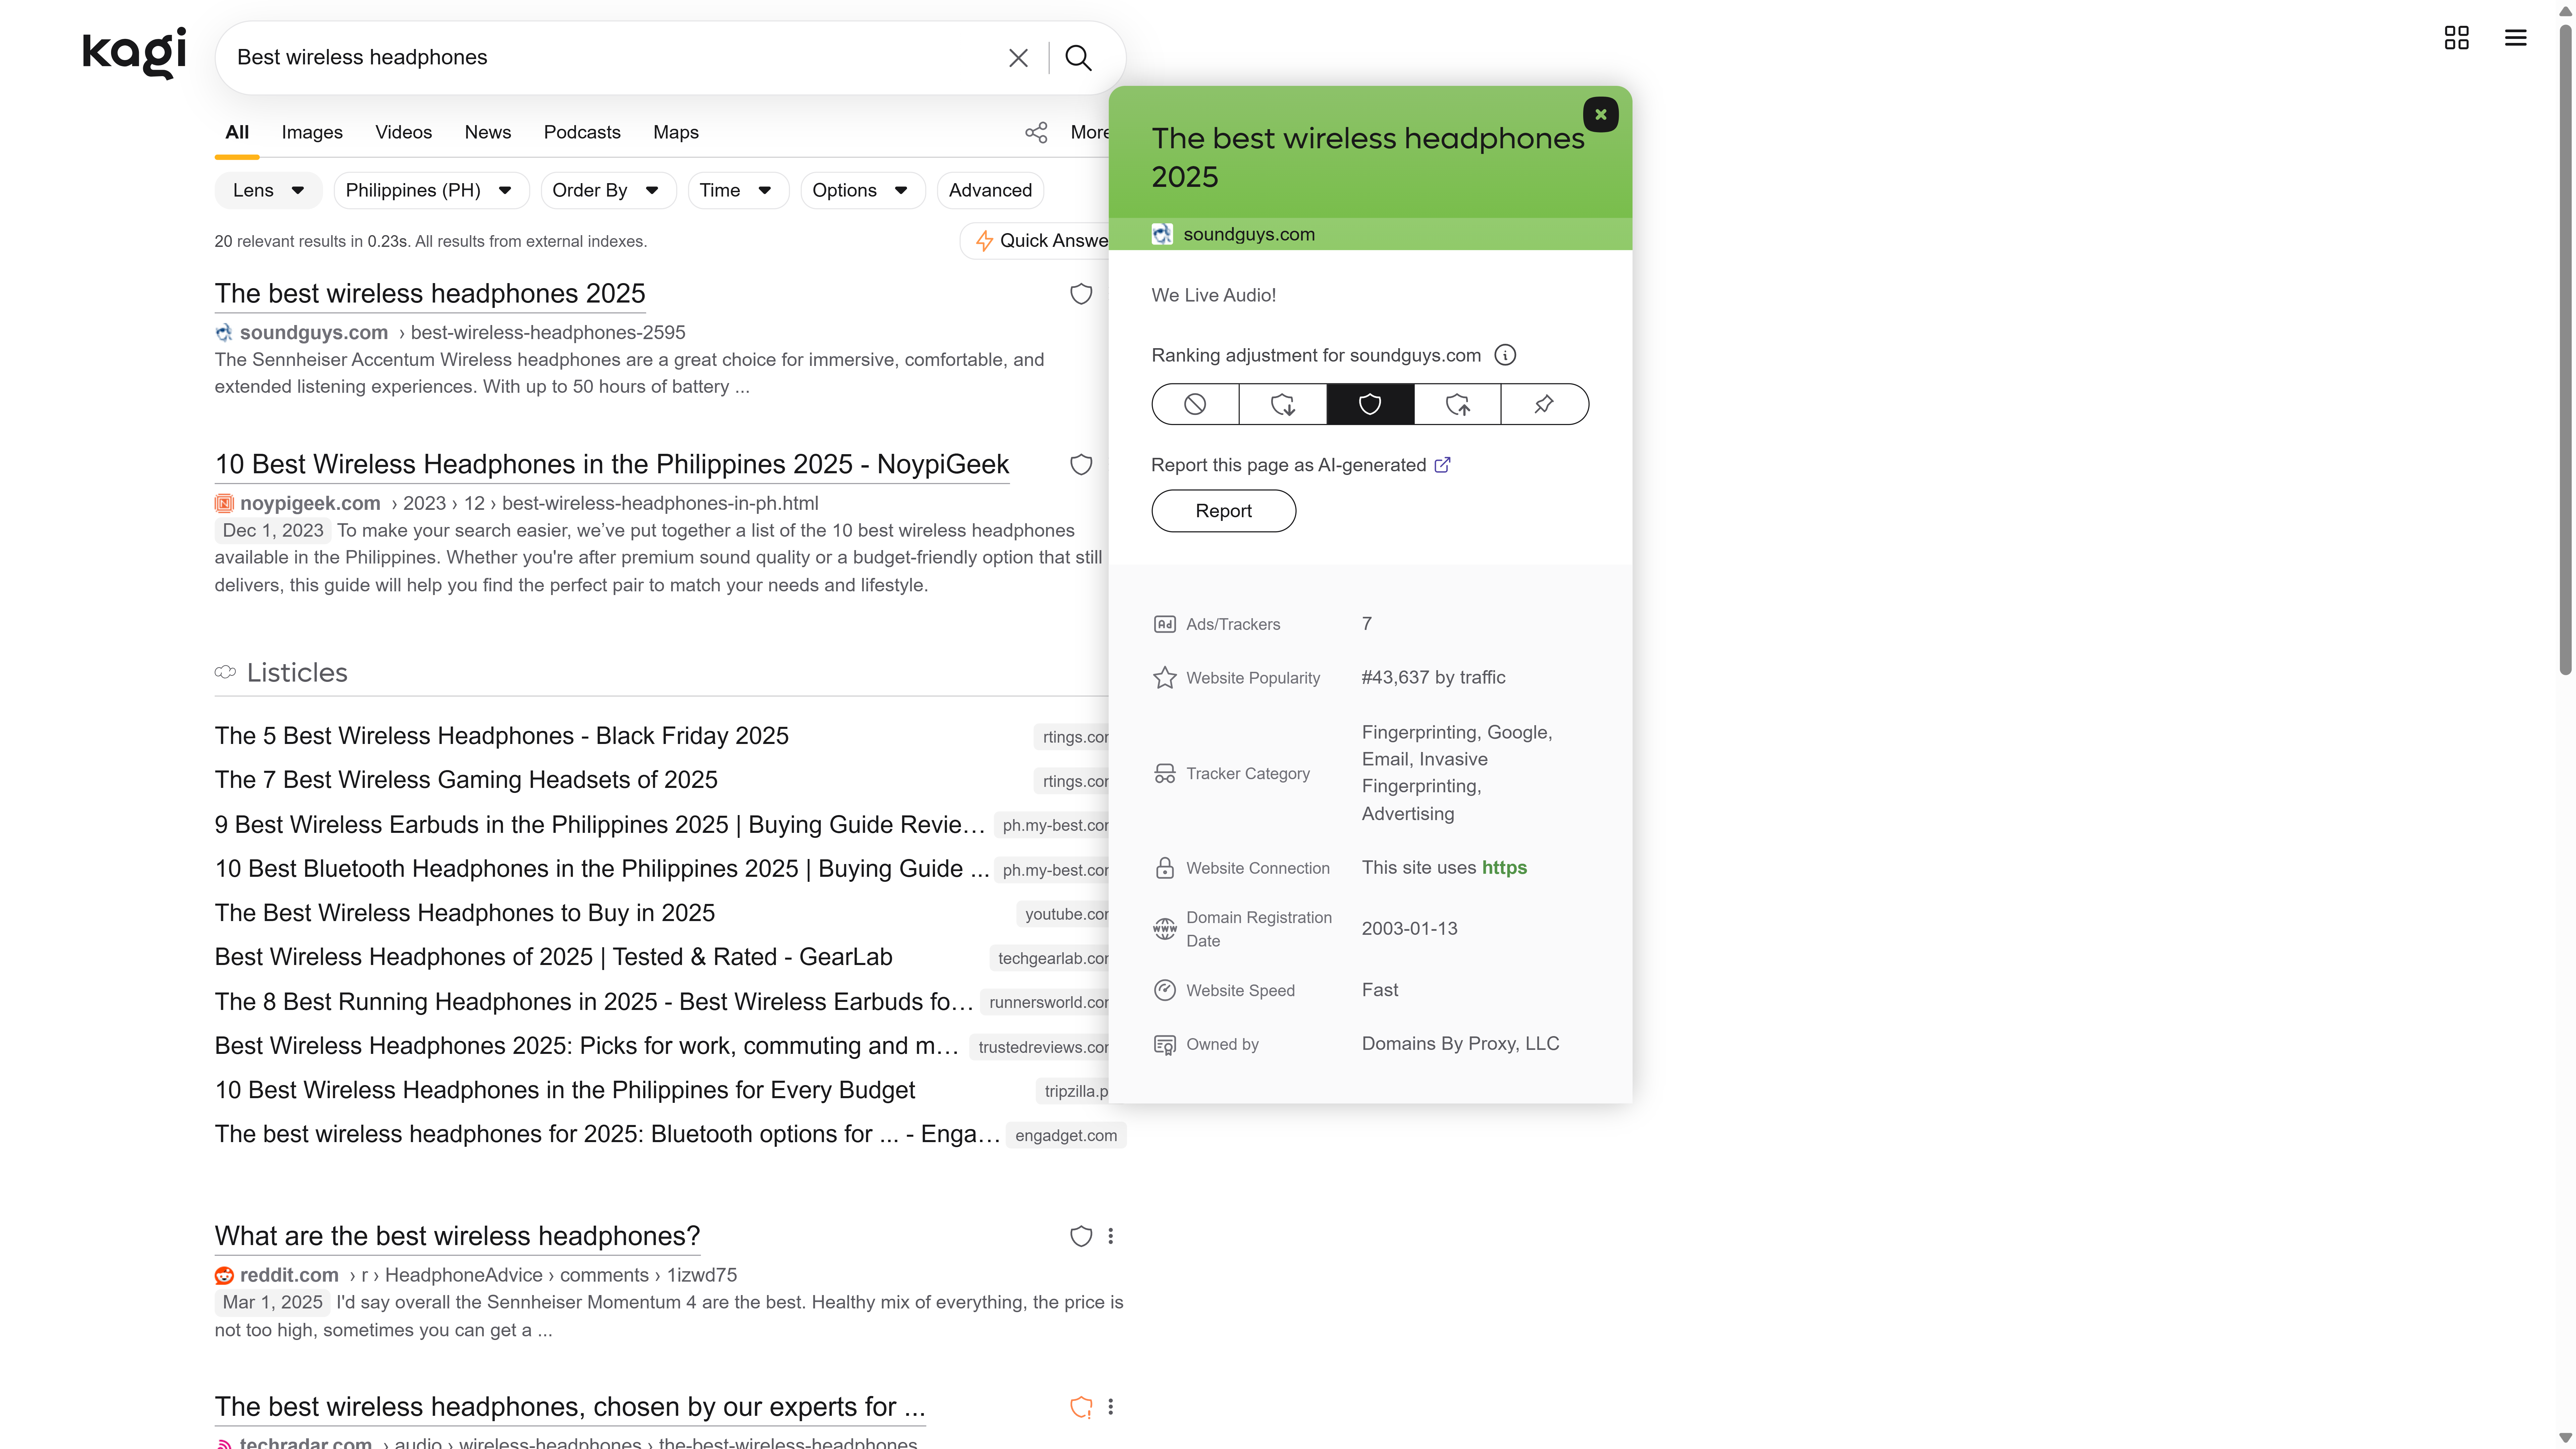
Task: Expand the Lens dropdown
Action: click(x=268, y=190)
